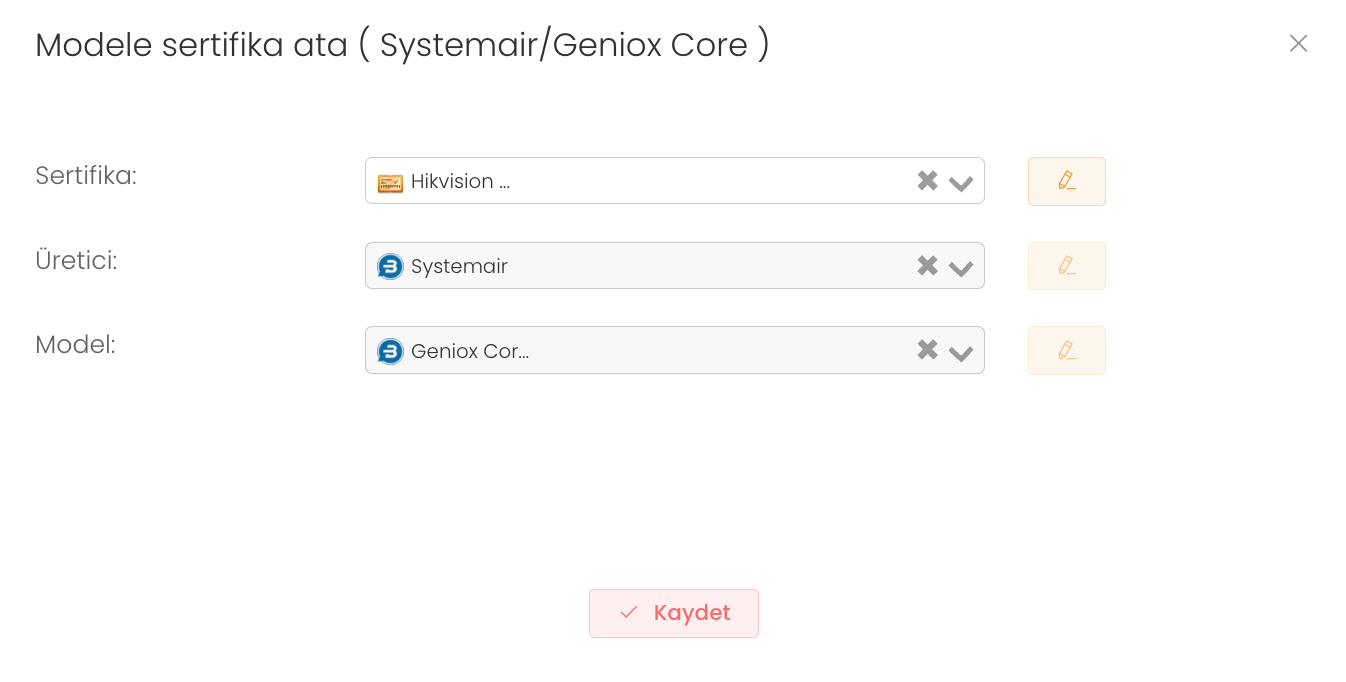Click the Model: field label
Screen dimensions: 1346x682
(75, 345)
